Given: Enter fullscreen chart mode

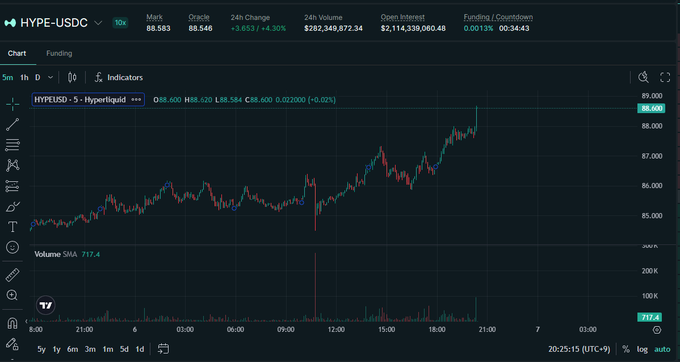Looking at the screenshot, I should coord(665,78).
